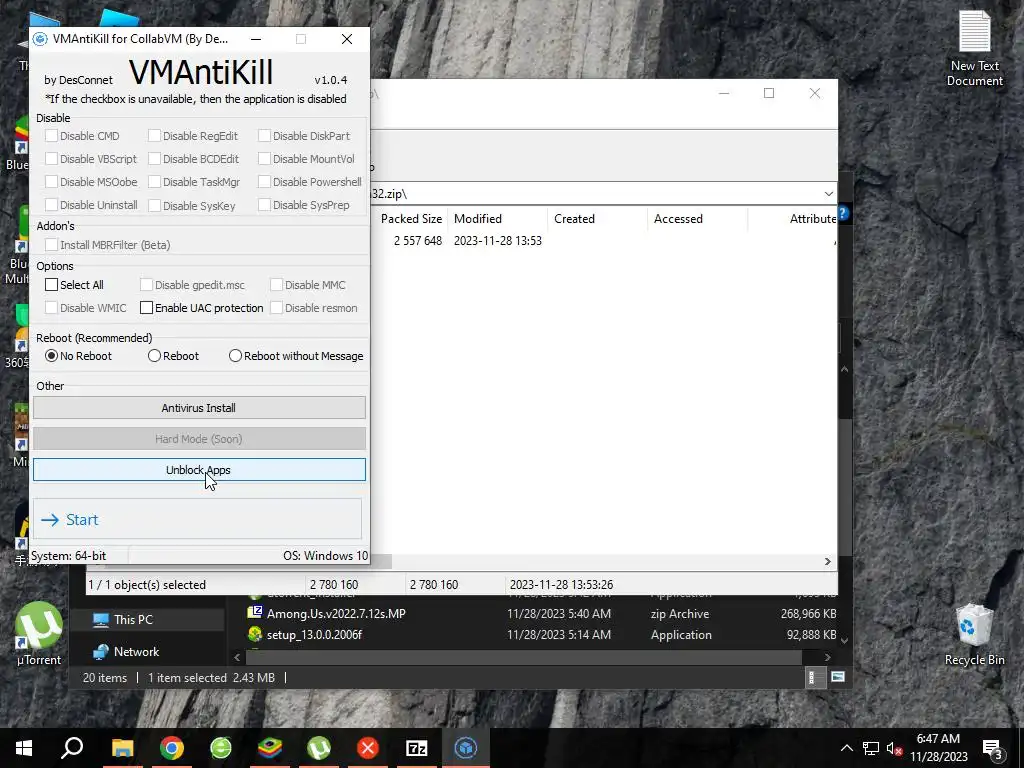The width and height of the screenshot is (1024, 768).
Task: Close the VMAntiKill window
Action: (x=347, y=39)
